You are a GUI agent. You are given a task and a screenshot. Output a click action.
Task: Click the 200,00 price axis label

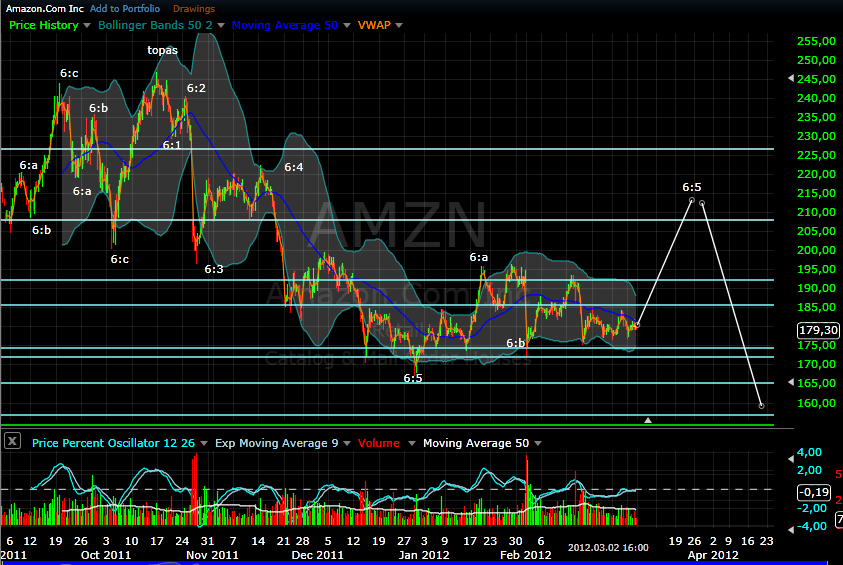(x=816, y=250)
